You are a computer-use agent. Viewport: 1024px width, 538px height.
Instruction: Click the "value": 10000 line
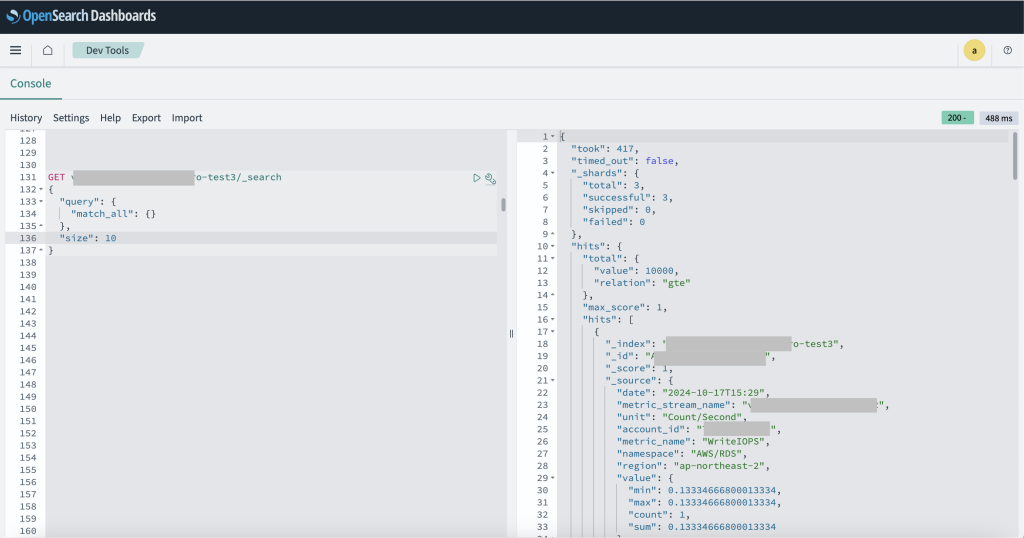click(637, 271)
